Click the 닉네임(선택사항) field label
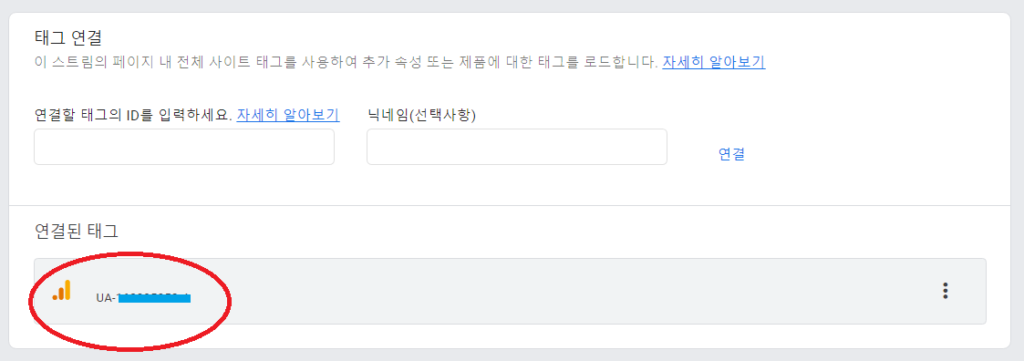This screenshot has width=1024, height=361. [421, 116]
